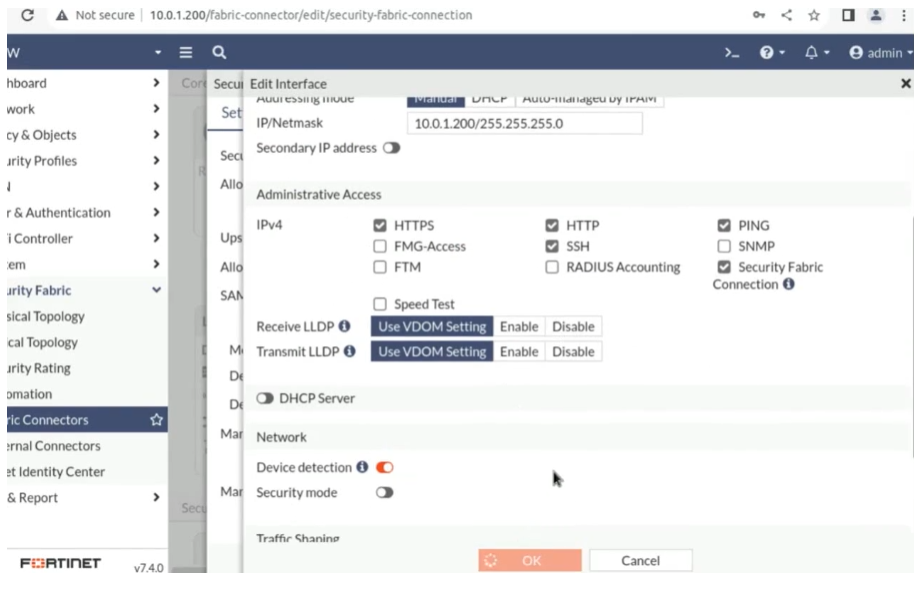
Task: Expand Policy & Objects chevron
Action: pyautogui.click(x=156, y=134)
